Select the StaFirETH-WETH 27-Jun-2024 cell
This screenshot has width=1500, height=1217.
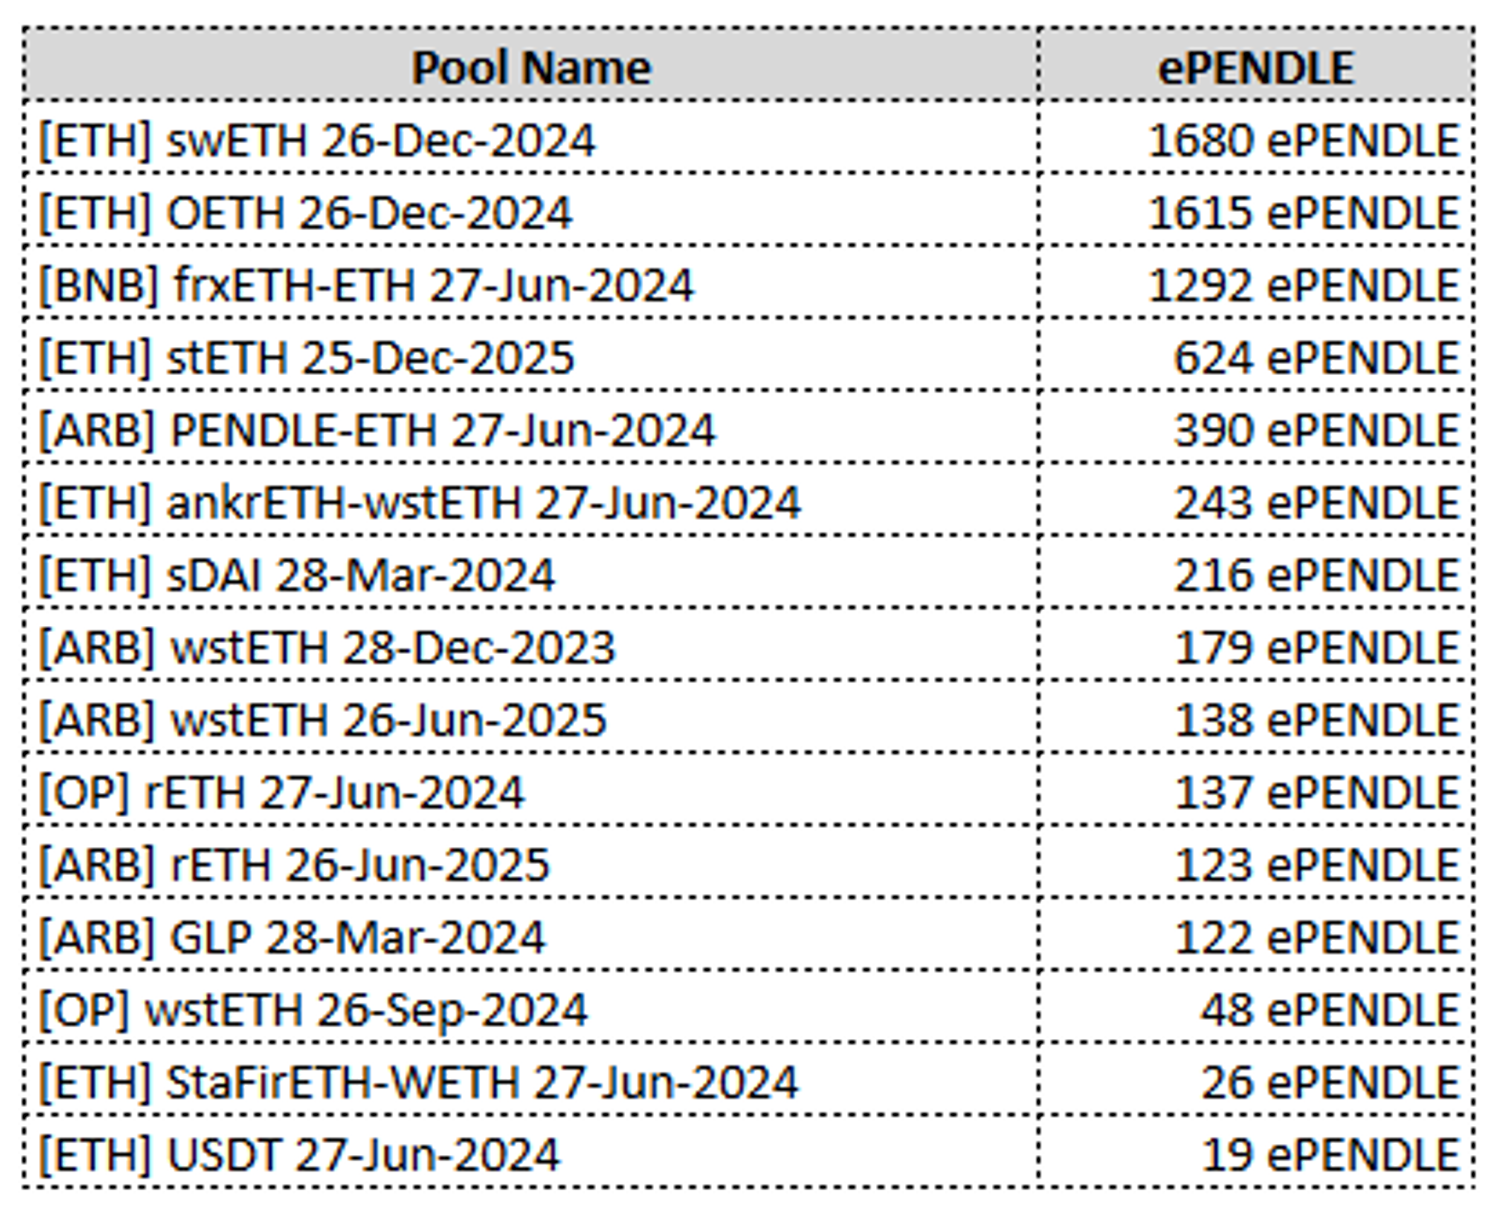point(419,1083)
